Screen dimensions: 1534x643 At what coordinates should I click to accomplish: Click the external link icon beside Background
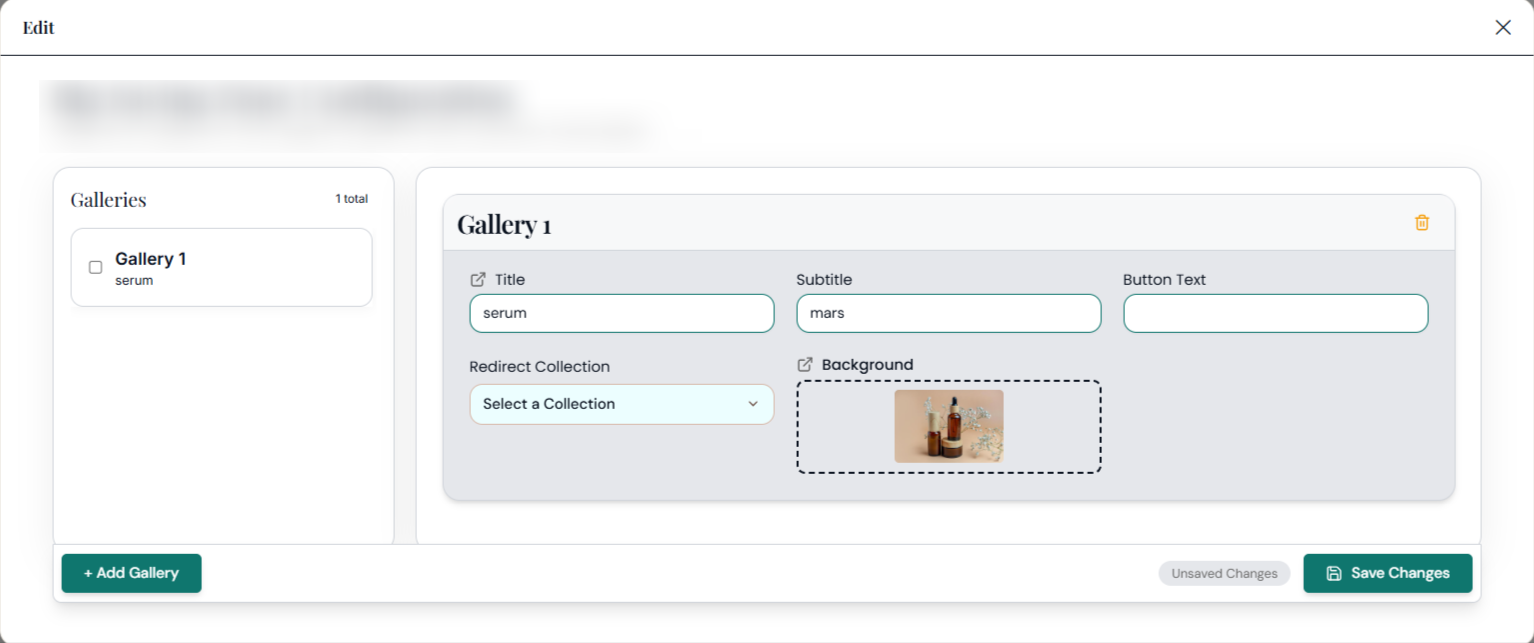coord(803,364)
